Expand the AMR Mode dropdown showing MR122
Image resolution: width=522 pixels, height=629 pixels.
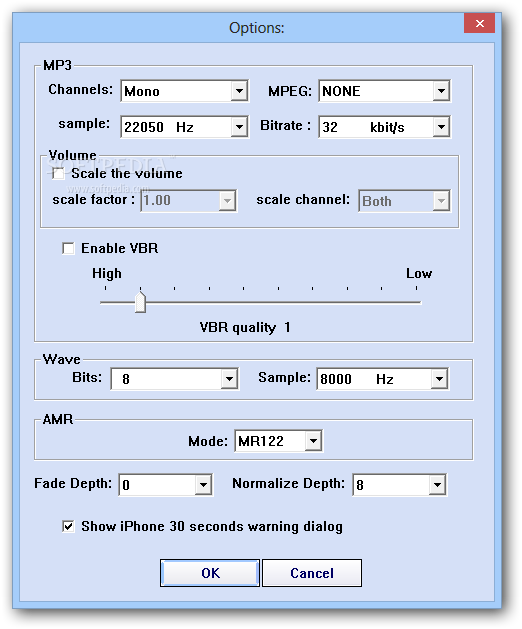coord(278,441)
